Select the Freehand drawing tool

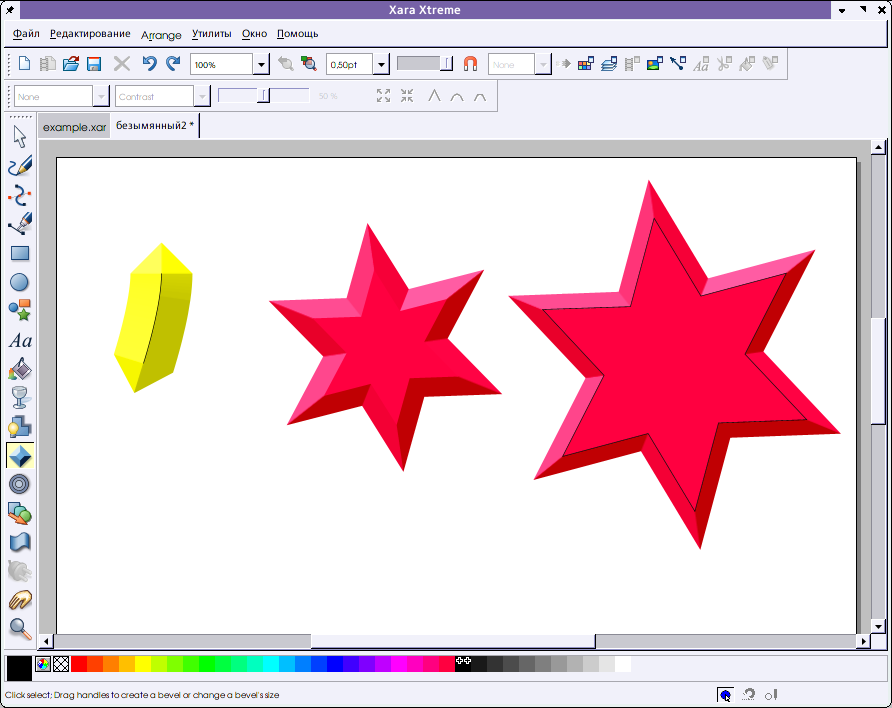click(20, 166)
